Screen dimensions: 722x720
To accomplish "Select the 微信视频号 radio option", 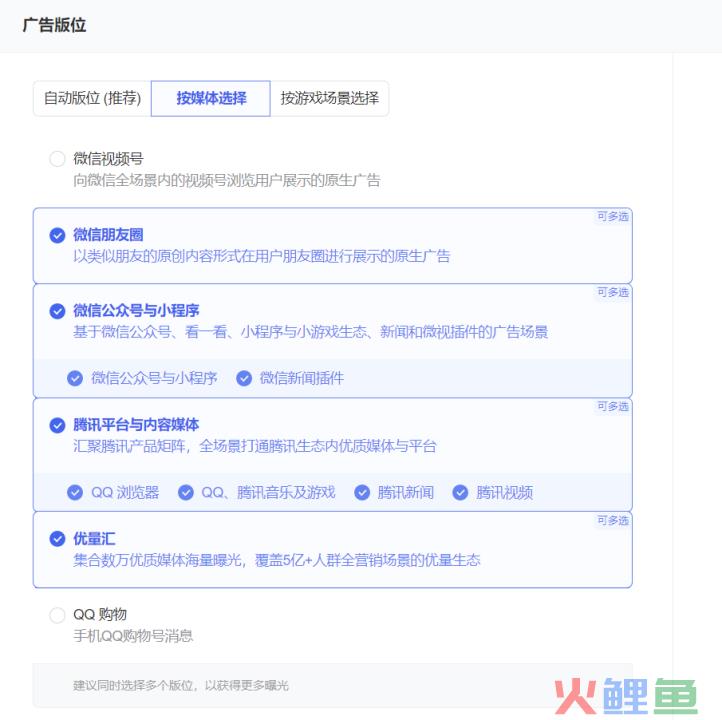I will (x=57, y=159).
